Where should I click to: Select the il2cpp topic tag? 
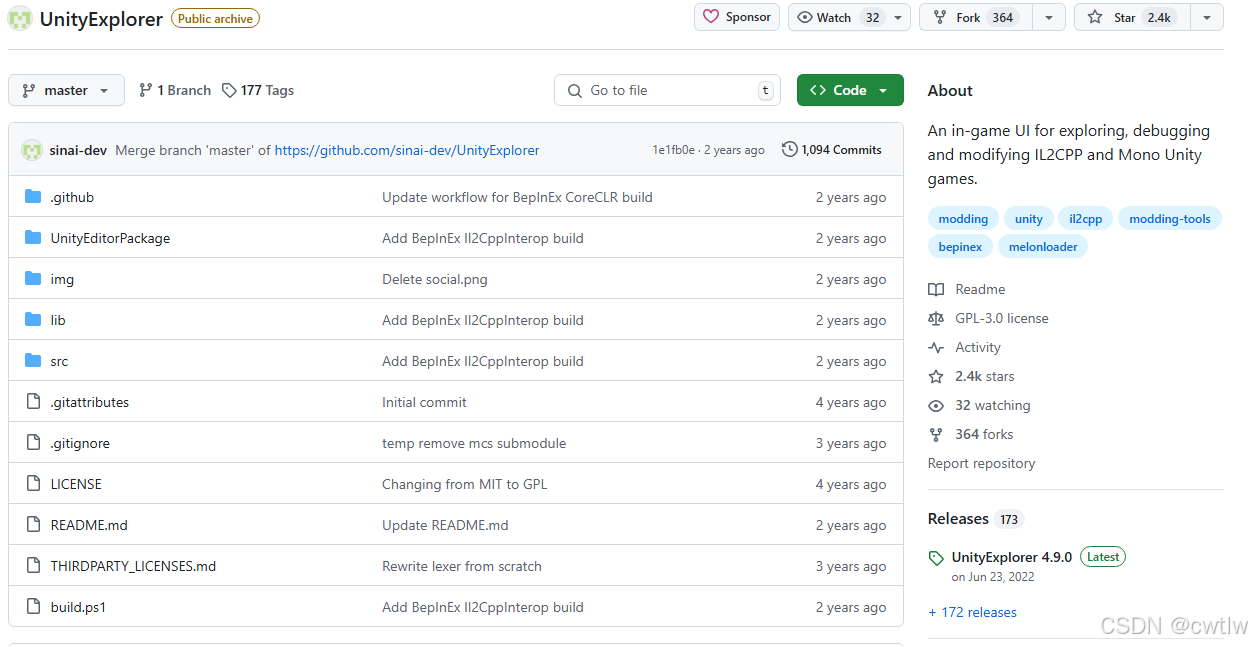click(1085, 219)
